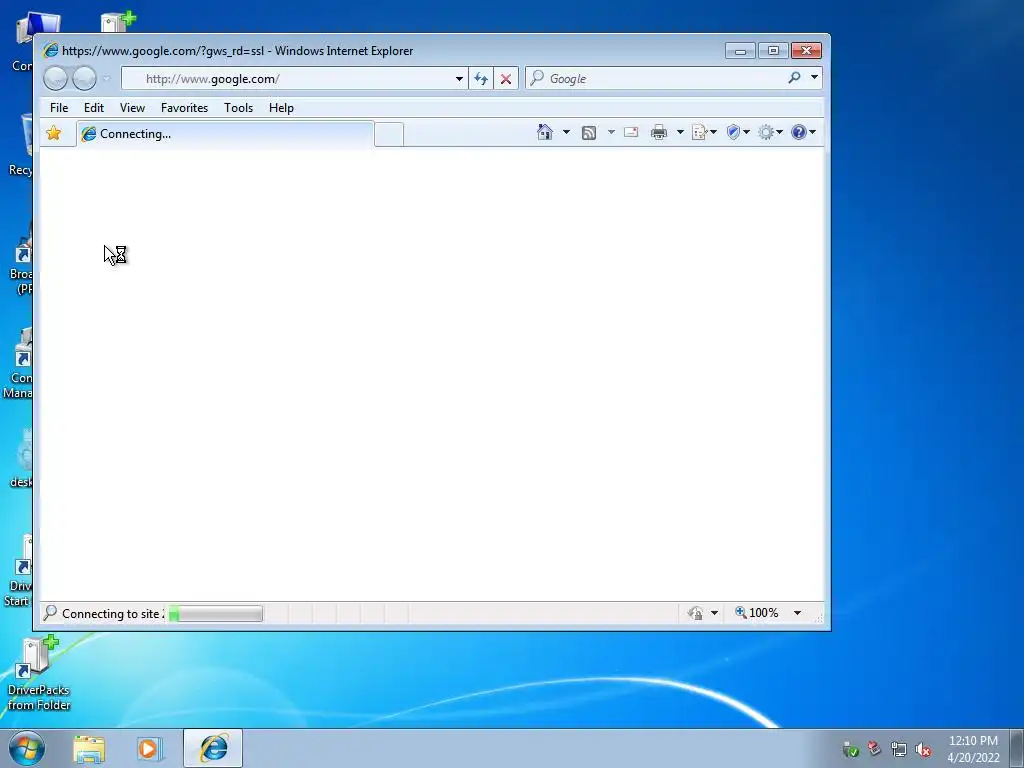Stop loading with the red X

click(x=505, y=78)
